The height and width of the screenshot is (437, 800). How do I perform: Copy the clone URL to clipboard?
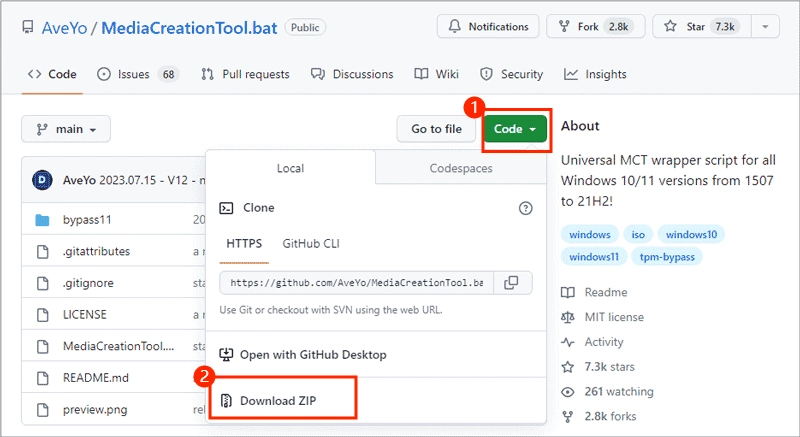click(511, 282)
